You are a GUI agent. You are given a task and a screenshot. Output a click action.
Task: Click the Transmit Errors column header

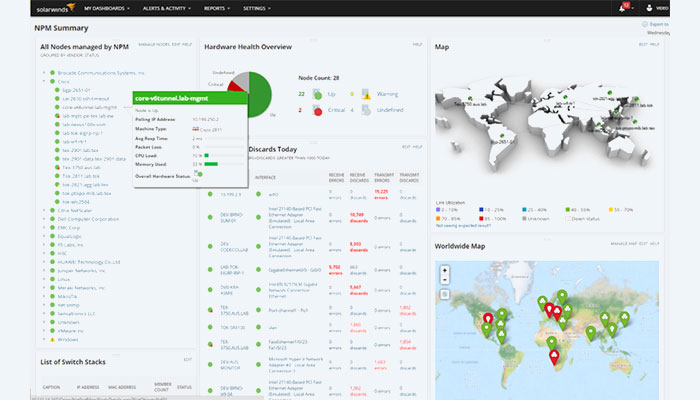tap(383, 178)
